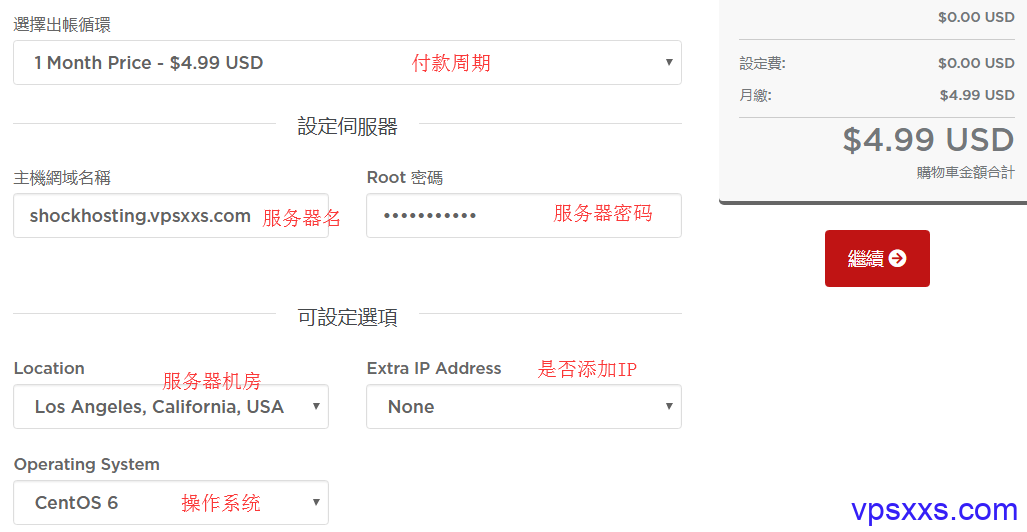The width and height of the screenshot is (1027, 532).
Task: Click the arrow on the billing cycle selector
Action: coord(669,62)
